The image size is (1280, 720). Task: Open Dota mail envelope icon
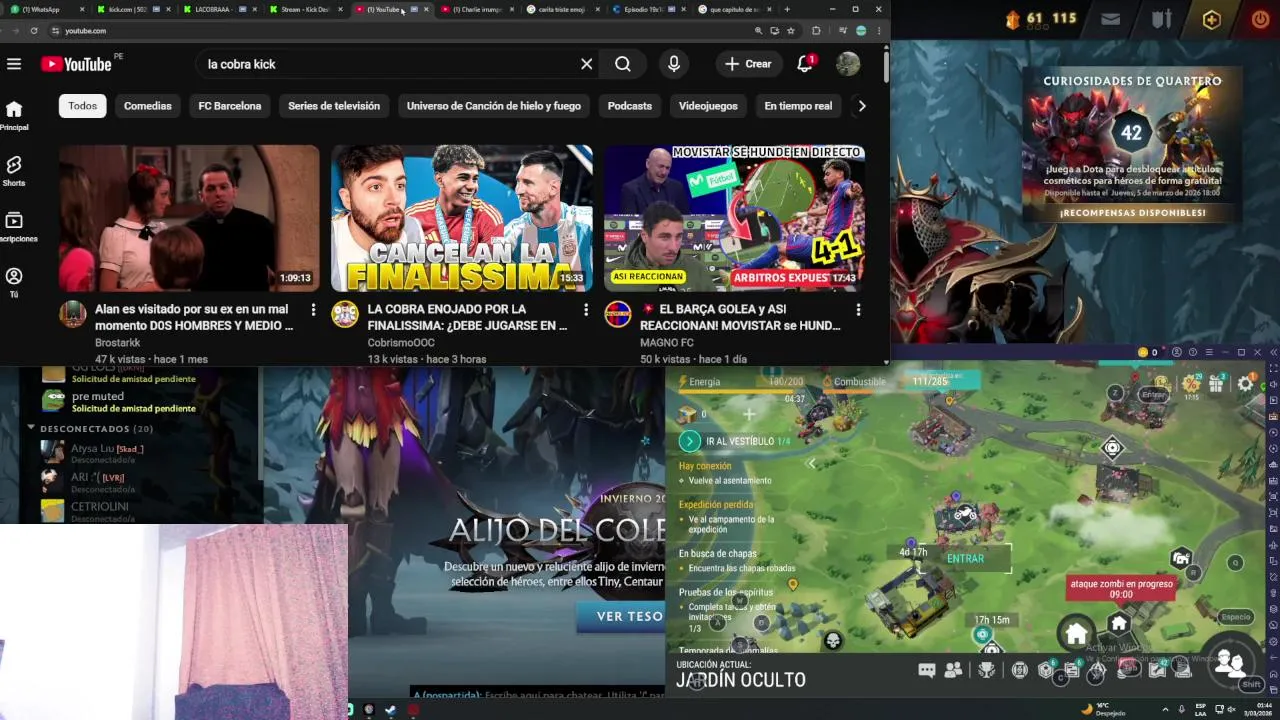pos(1110,19)
